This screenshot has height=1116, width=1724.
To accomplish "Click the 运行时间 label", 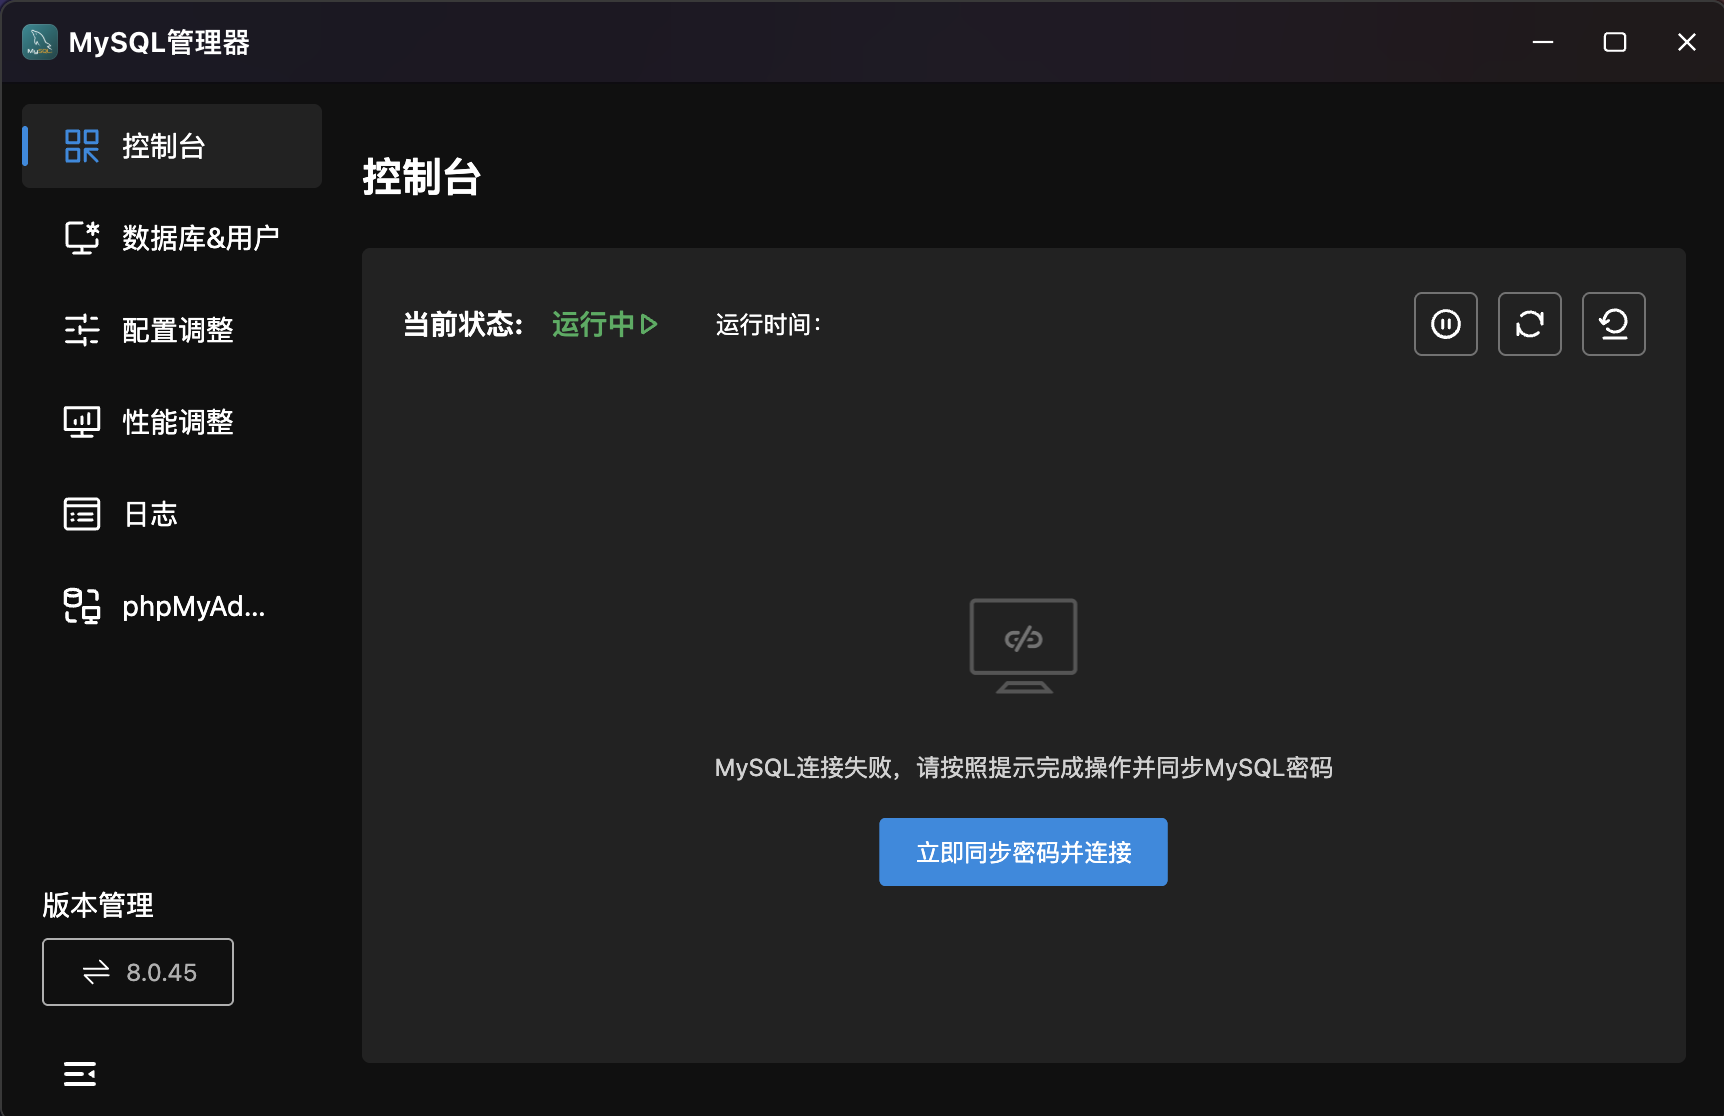I will 768,324.
